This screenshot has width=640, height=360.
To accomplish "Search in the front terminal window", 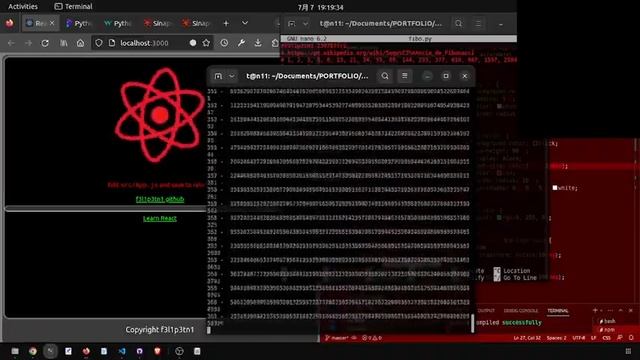I will pyautogui.click(x=385, y=76).
